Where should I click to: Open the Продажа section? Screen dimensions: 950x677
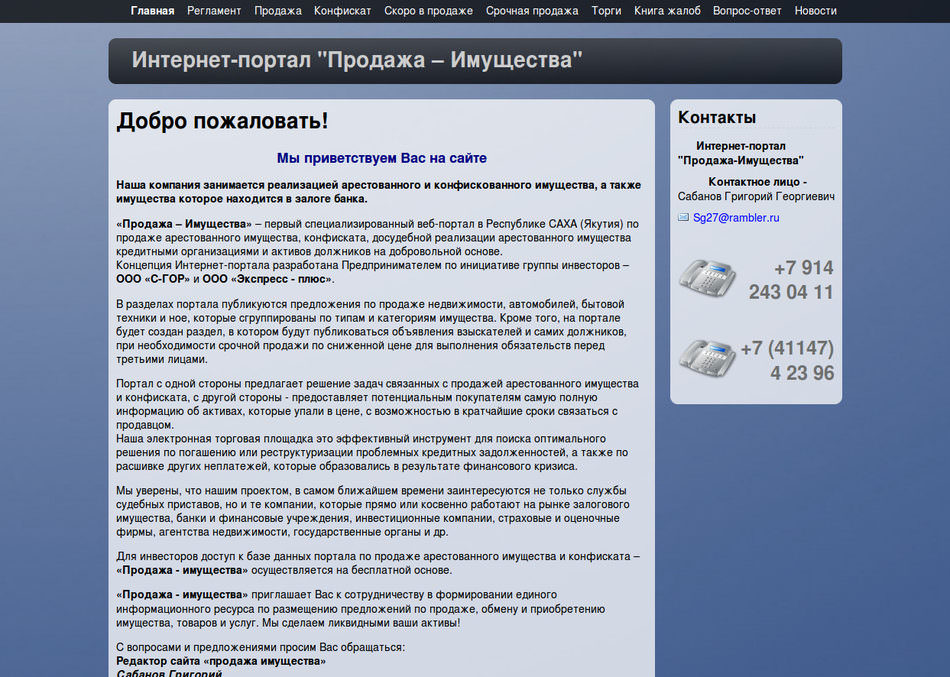click(x=277, y=11)
